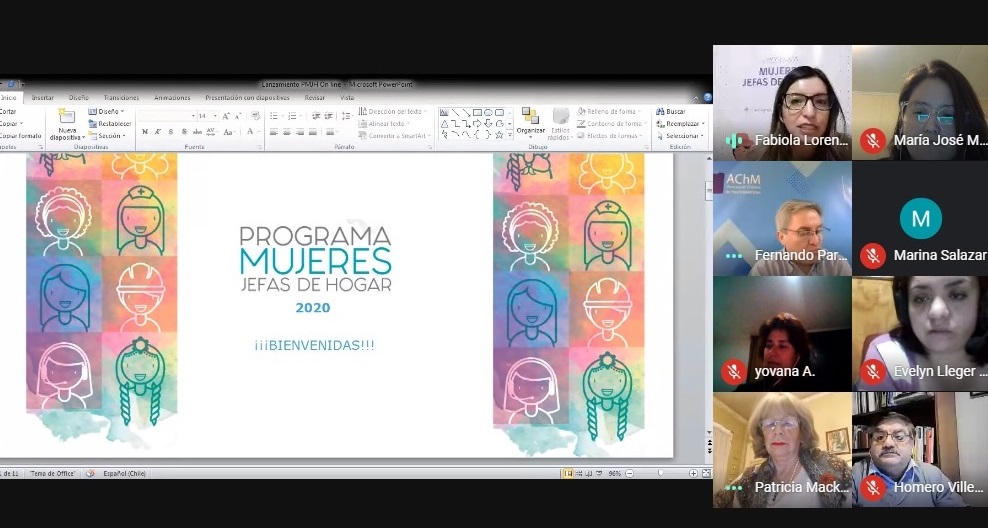Switch to the Insertar ribbon tab
This screenshot has width=988, height=528.
pyautogui.click(x=42, y=98)
